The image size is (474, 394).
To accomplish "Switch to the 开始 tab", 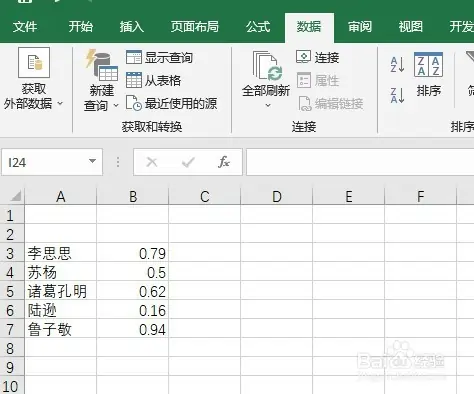I will [x=81, y=27].
